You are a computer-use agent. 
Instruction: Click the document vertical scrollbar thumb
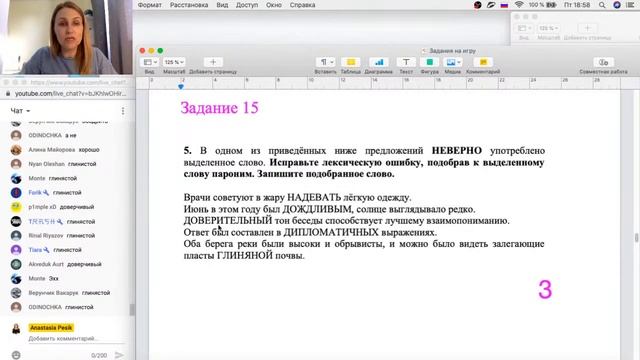tap(637, 238)
